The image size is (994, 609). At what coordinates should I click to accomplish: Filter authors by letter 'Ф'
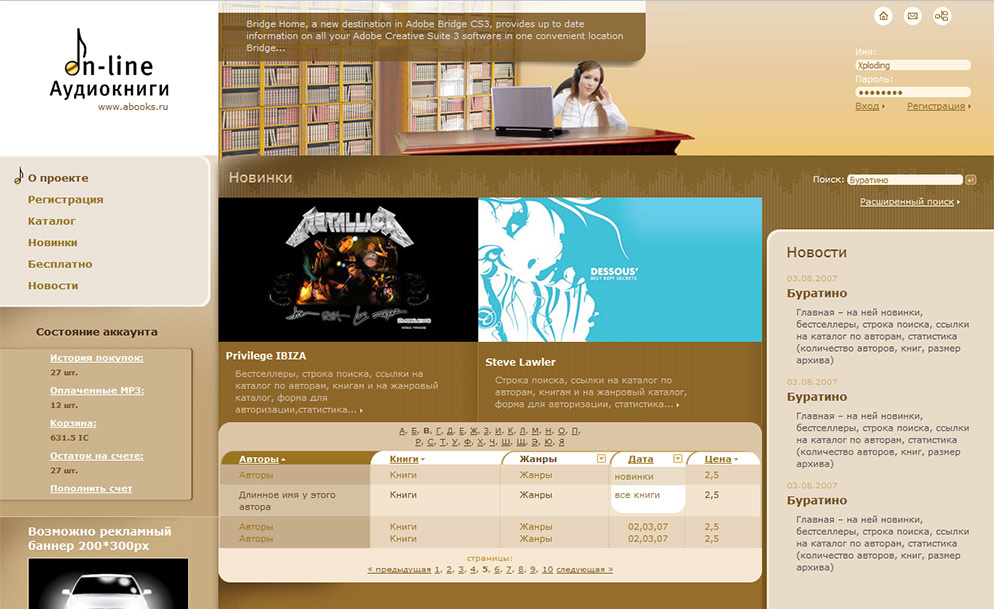(467, 442)
